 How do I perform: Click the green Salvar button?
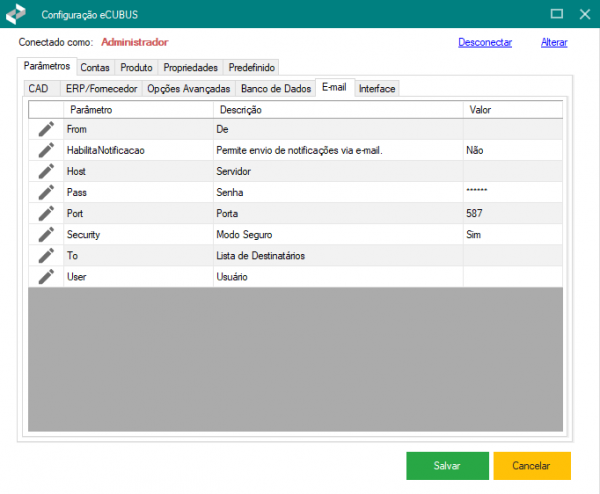click(447, 466)
